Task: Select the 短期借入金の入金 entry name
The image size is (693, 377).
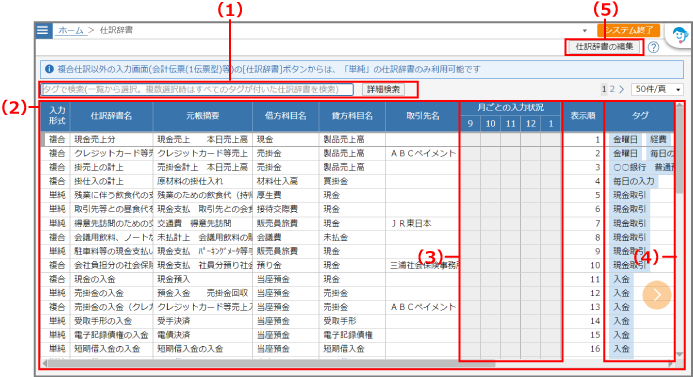Action: (x=107, y=349)
